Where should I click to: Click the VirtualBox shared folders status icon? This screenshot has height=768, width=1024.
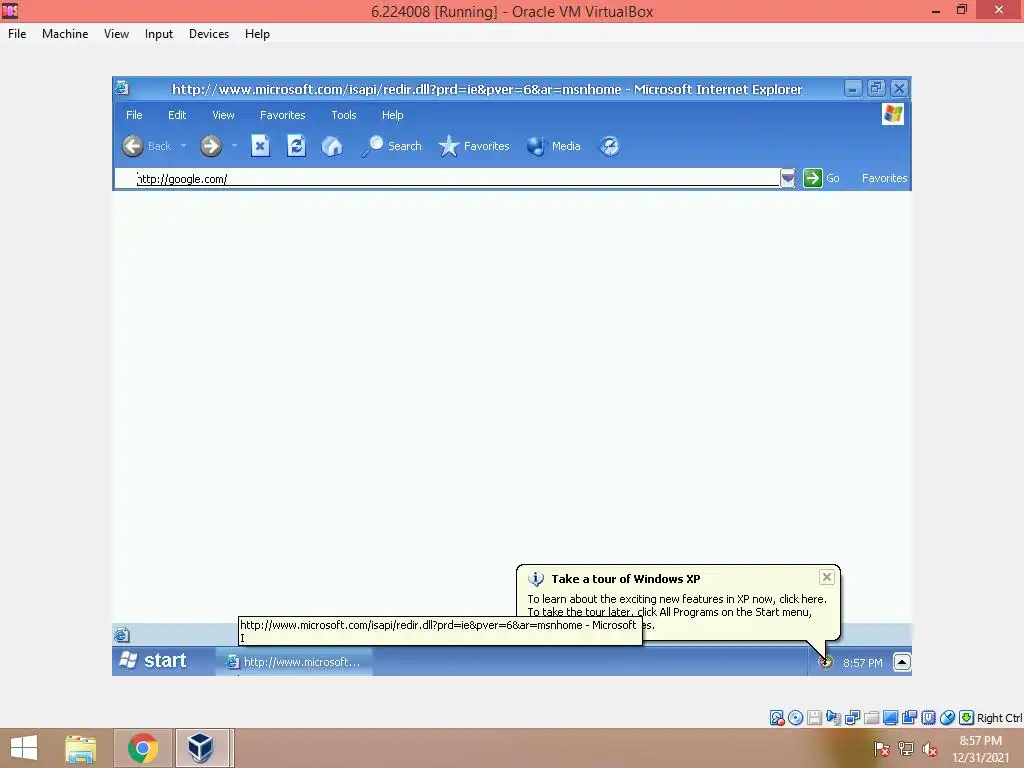click(x=871, y=718)
